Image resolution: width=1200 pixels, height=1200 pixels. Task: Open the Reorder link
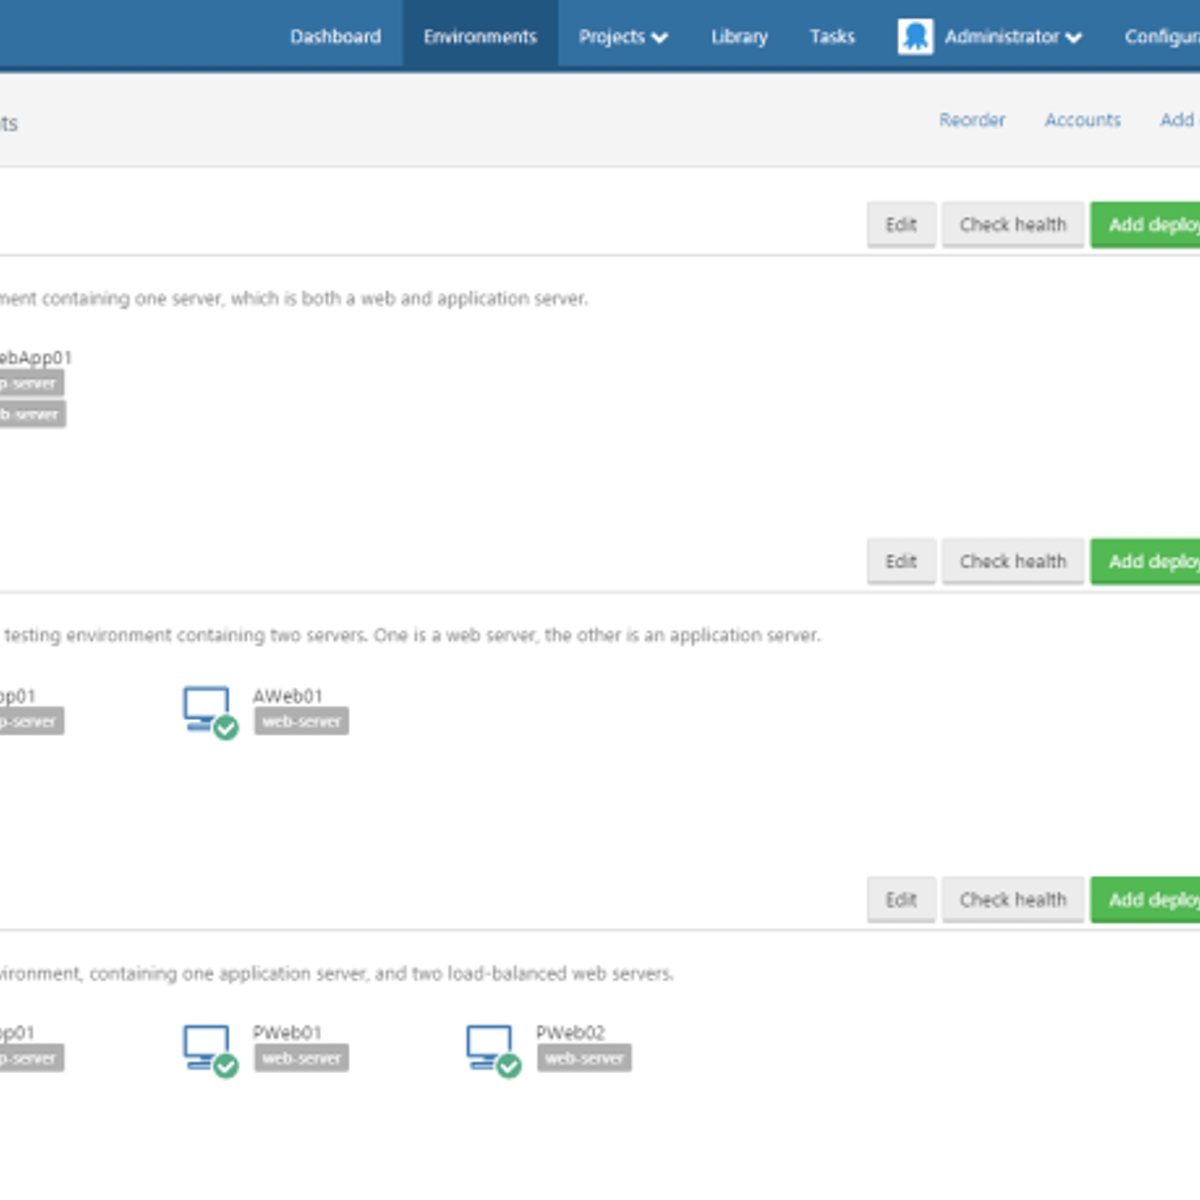tap(972, 120)
